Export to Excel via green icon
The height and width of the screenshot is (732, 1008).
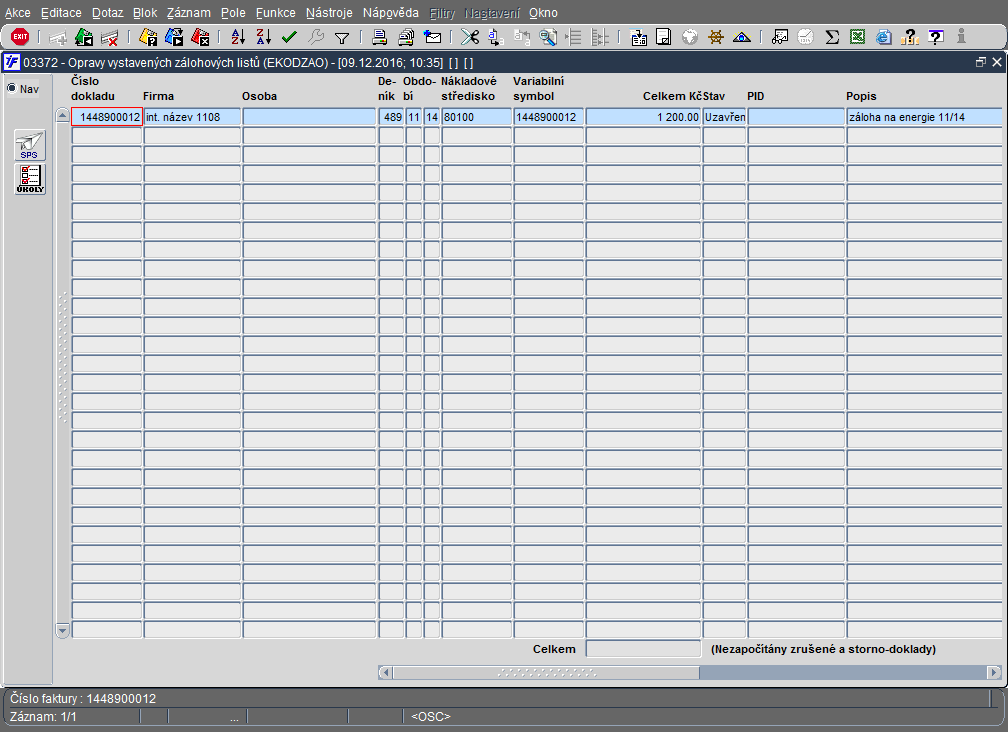(858, 37)
